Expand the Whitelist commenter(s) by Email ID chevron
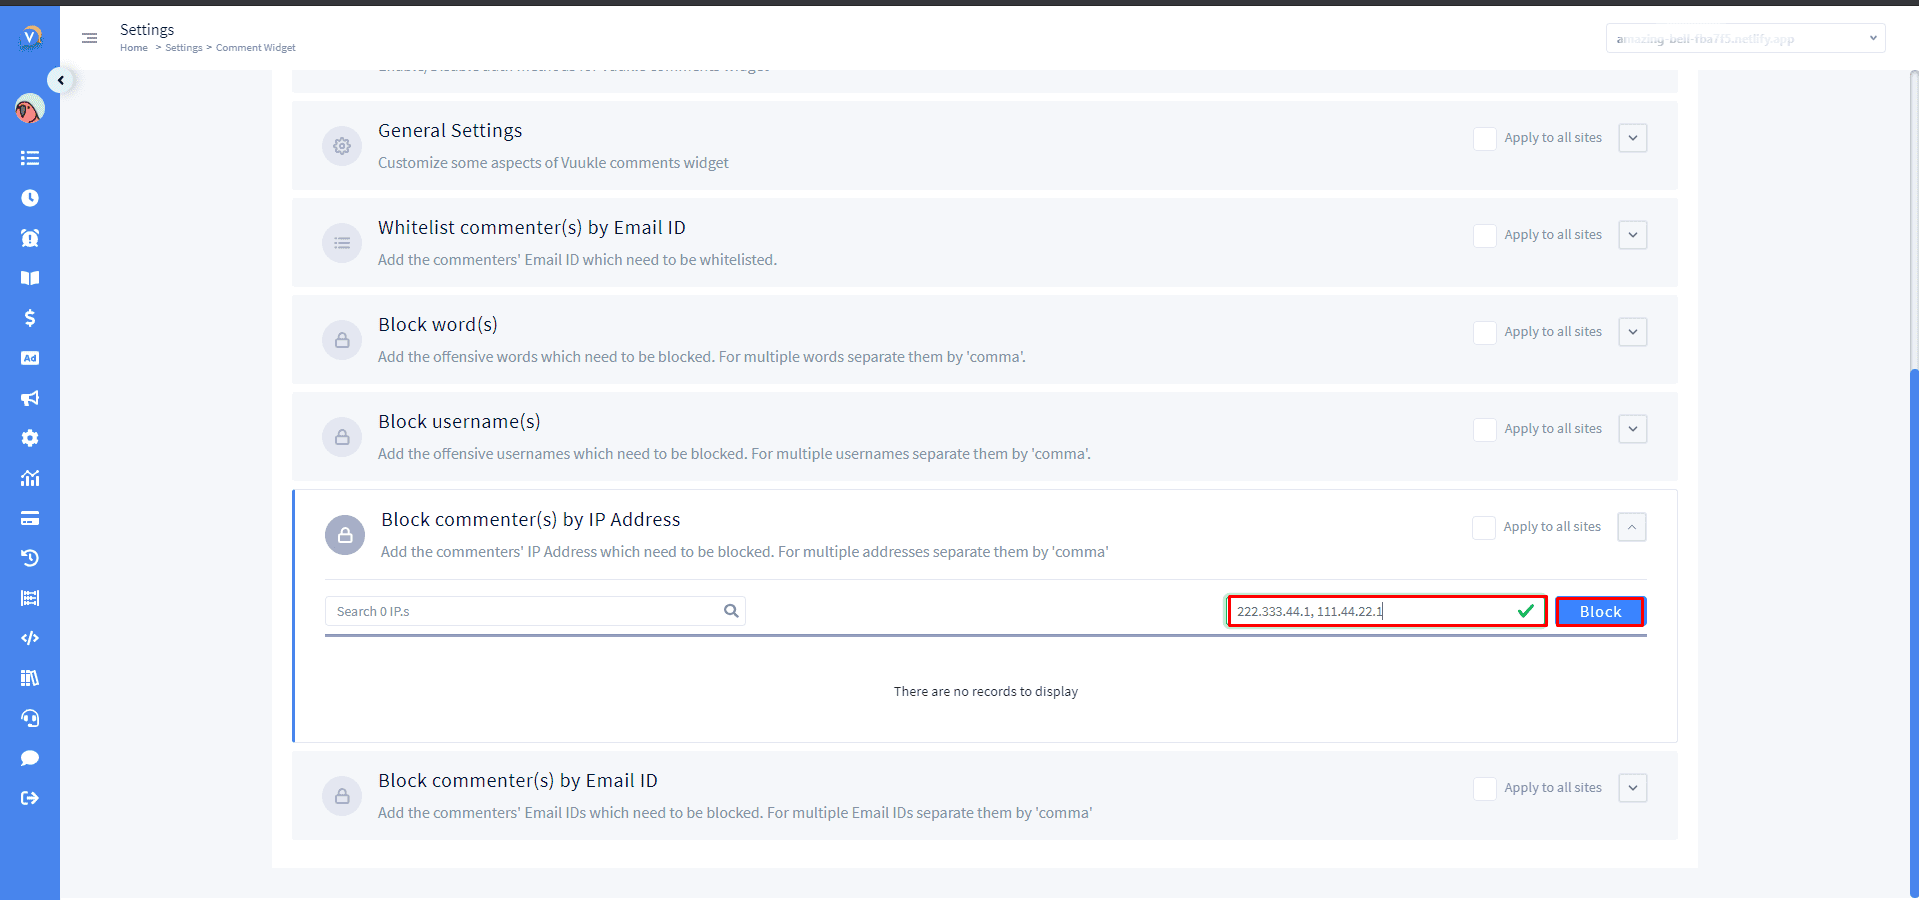 pos(1633,235)
